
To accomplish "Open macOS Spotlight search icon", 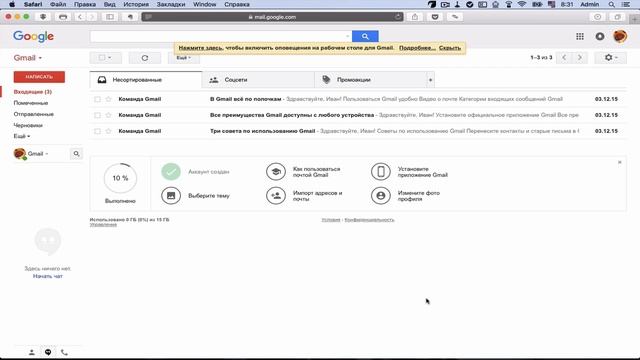I will 611,4.
